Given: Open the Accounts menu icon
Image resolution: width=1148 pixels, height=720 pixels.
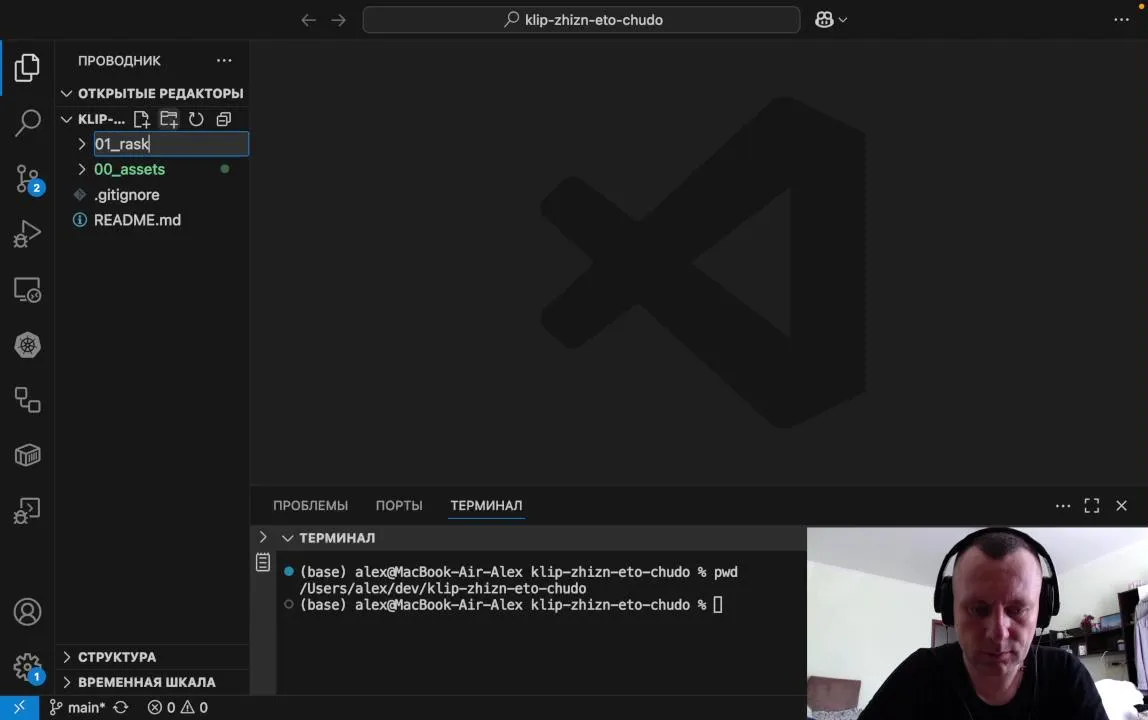Looking at the screenshot, I should [27, 612].
